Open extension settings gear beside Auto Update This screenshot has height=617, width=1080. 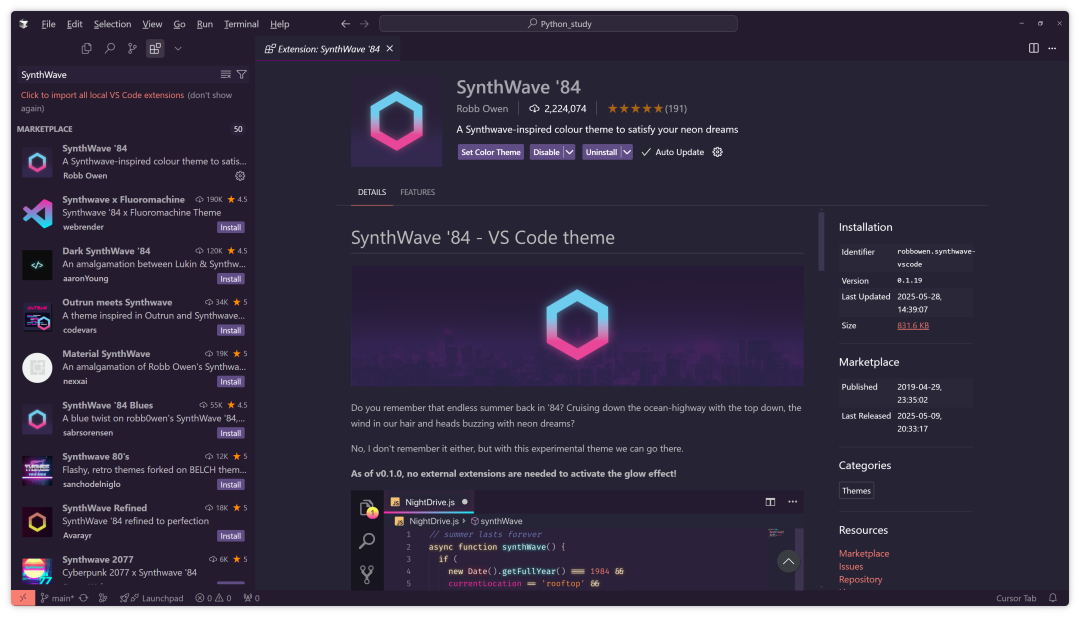717,152
